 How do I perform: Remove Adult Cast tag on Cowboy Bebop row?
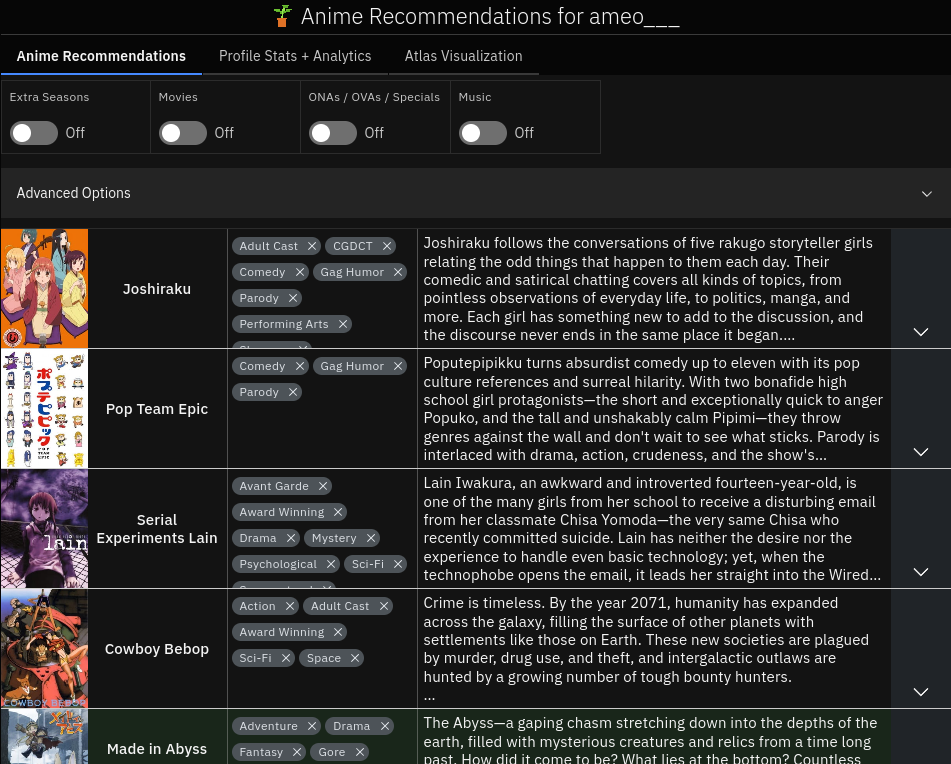click(383, 606)
